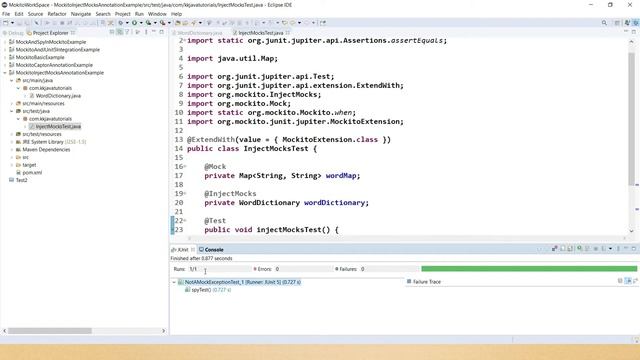The width and height of the screenshot is (640, 360).
Task: Select the MockitoBasicExample project
Action: pyautogui.click(x=40, y=58)
